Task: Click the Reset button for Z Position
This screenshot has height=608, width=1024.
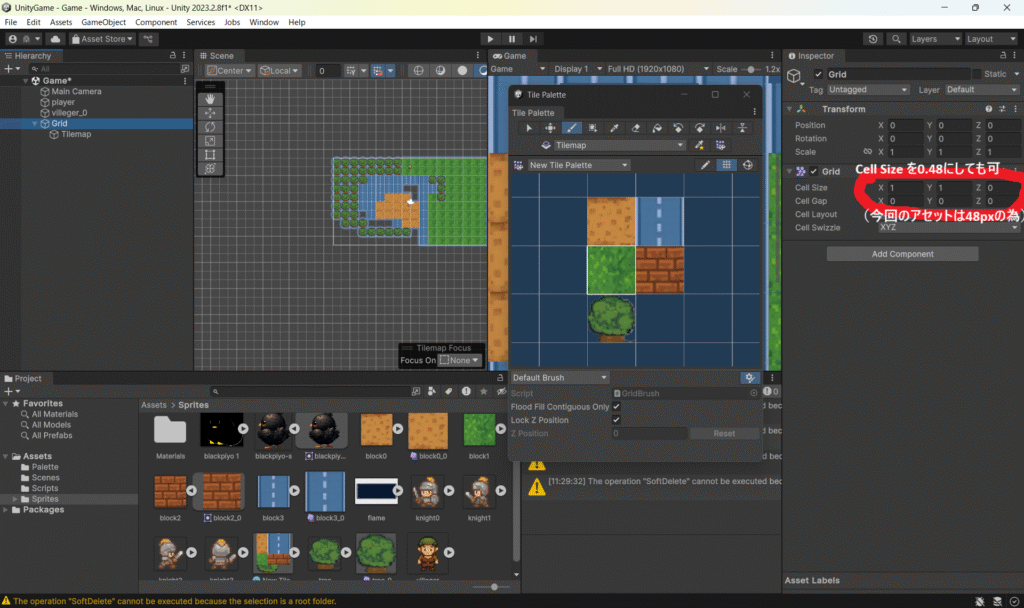Action: (x=724, y=434)
